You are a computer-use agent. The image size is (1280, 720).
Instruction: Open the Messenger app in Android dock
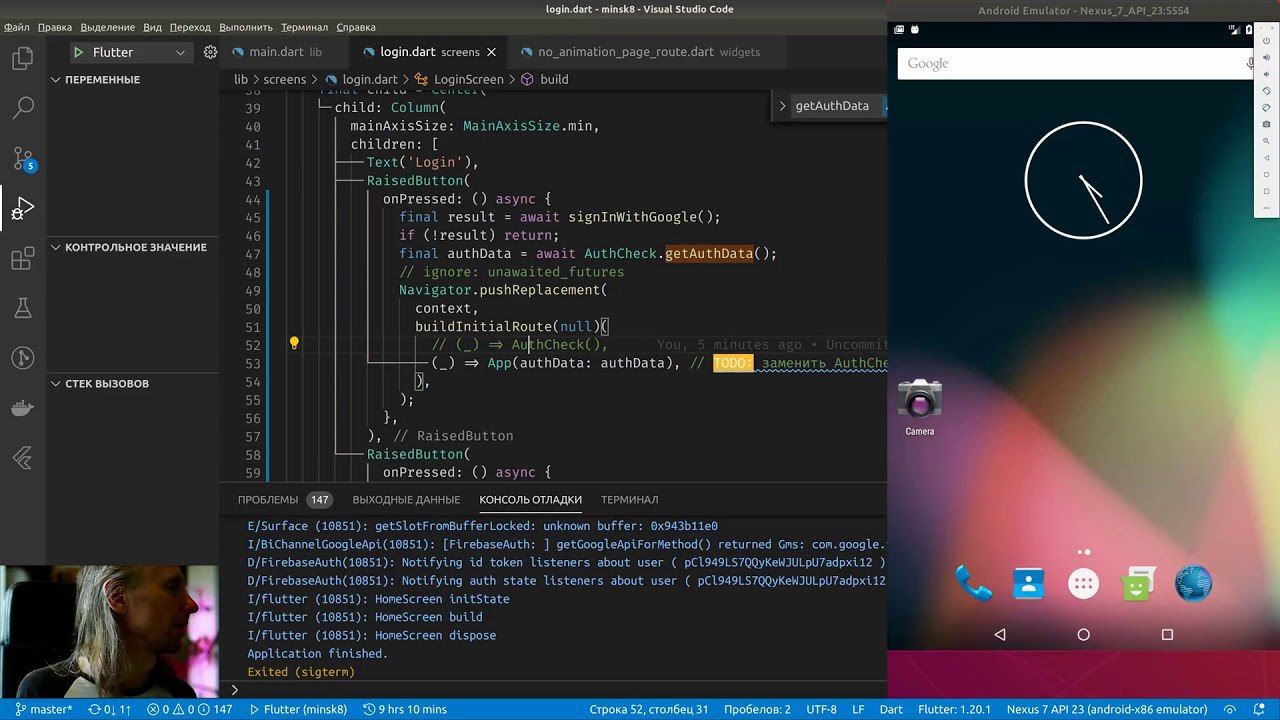pyautogui.click(x=1137, y=583)
